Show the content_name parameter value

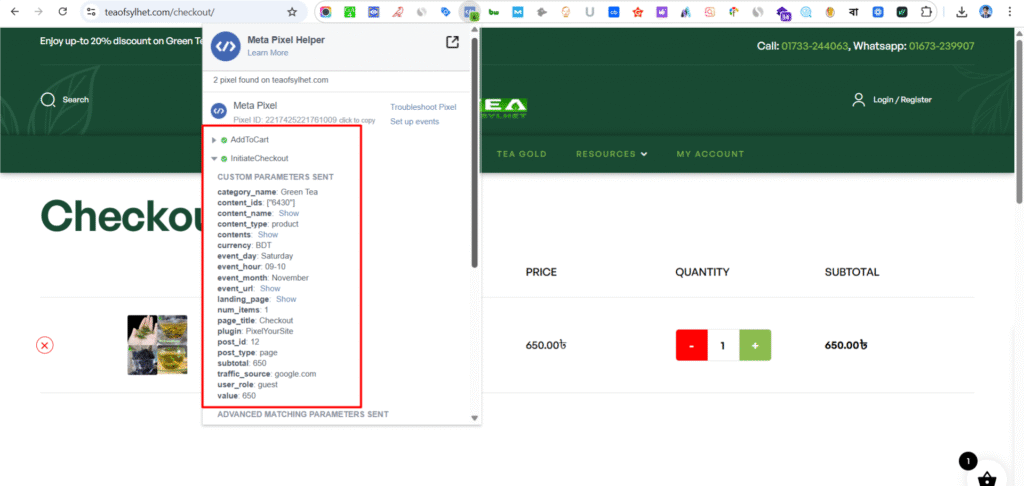click(x=288, y=213)
